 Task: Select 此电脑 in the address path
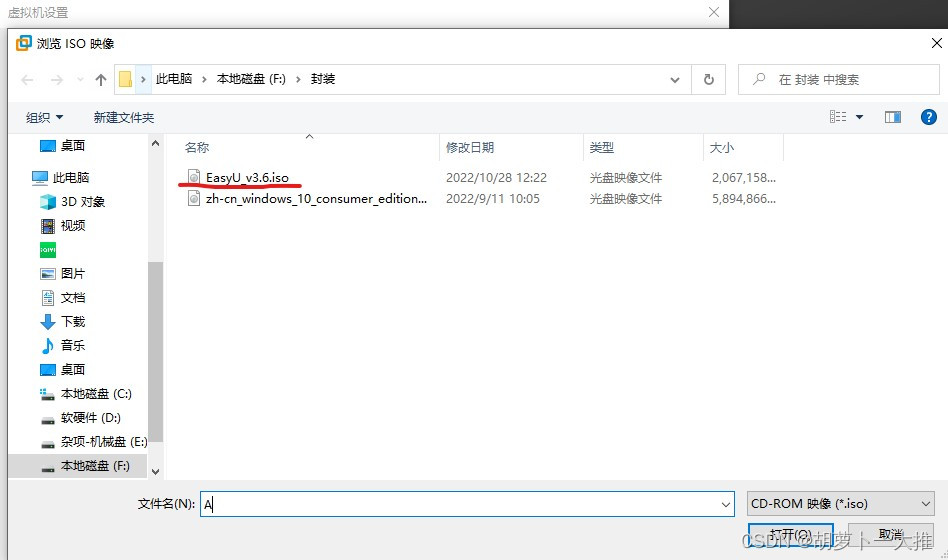point(174,79)
